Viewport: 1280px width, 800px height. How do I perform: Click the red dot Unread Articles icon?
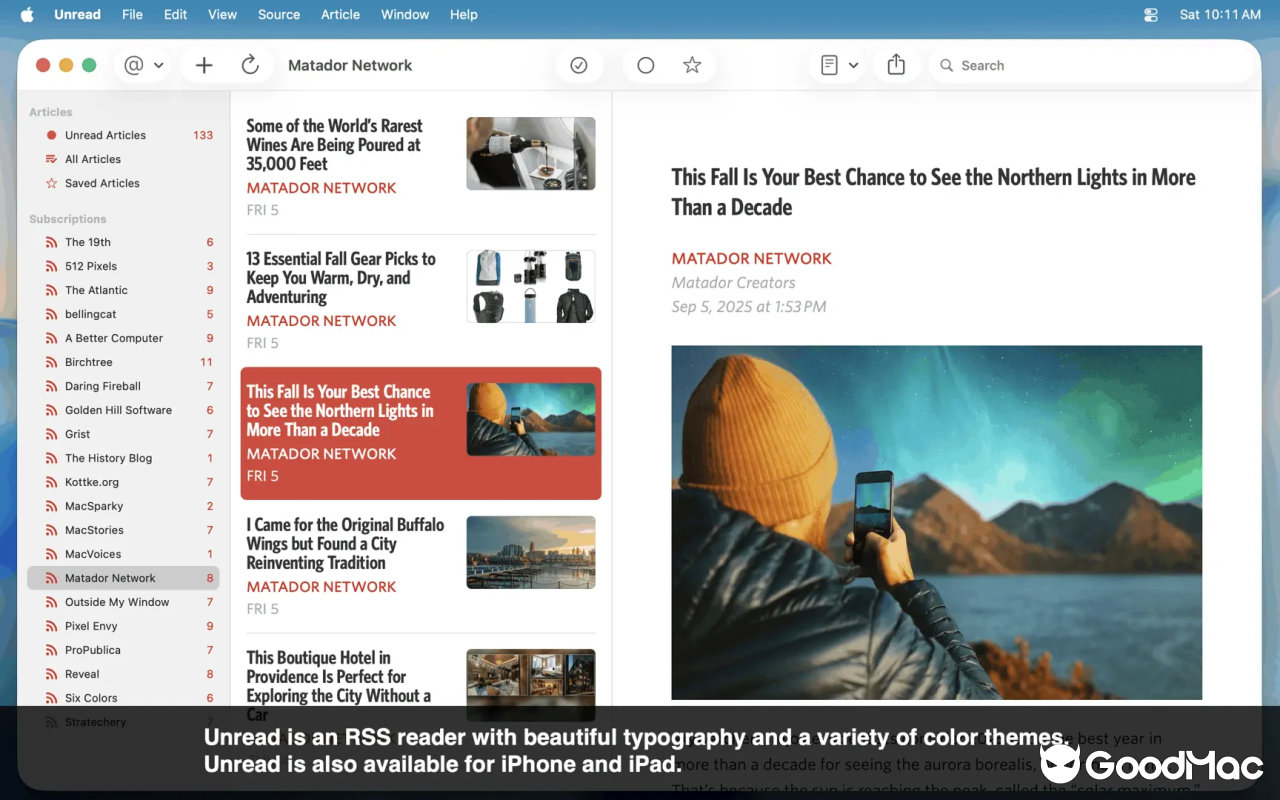51,135
